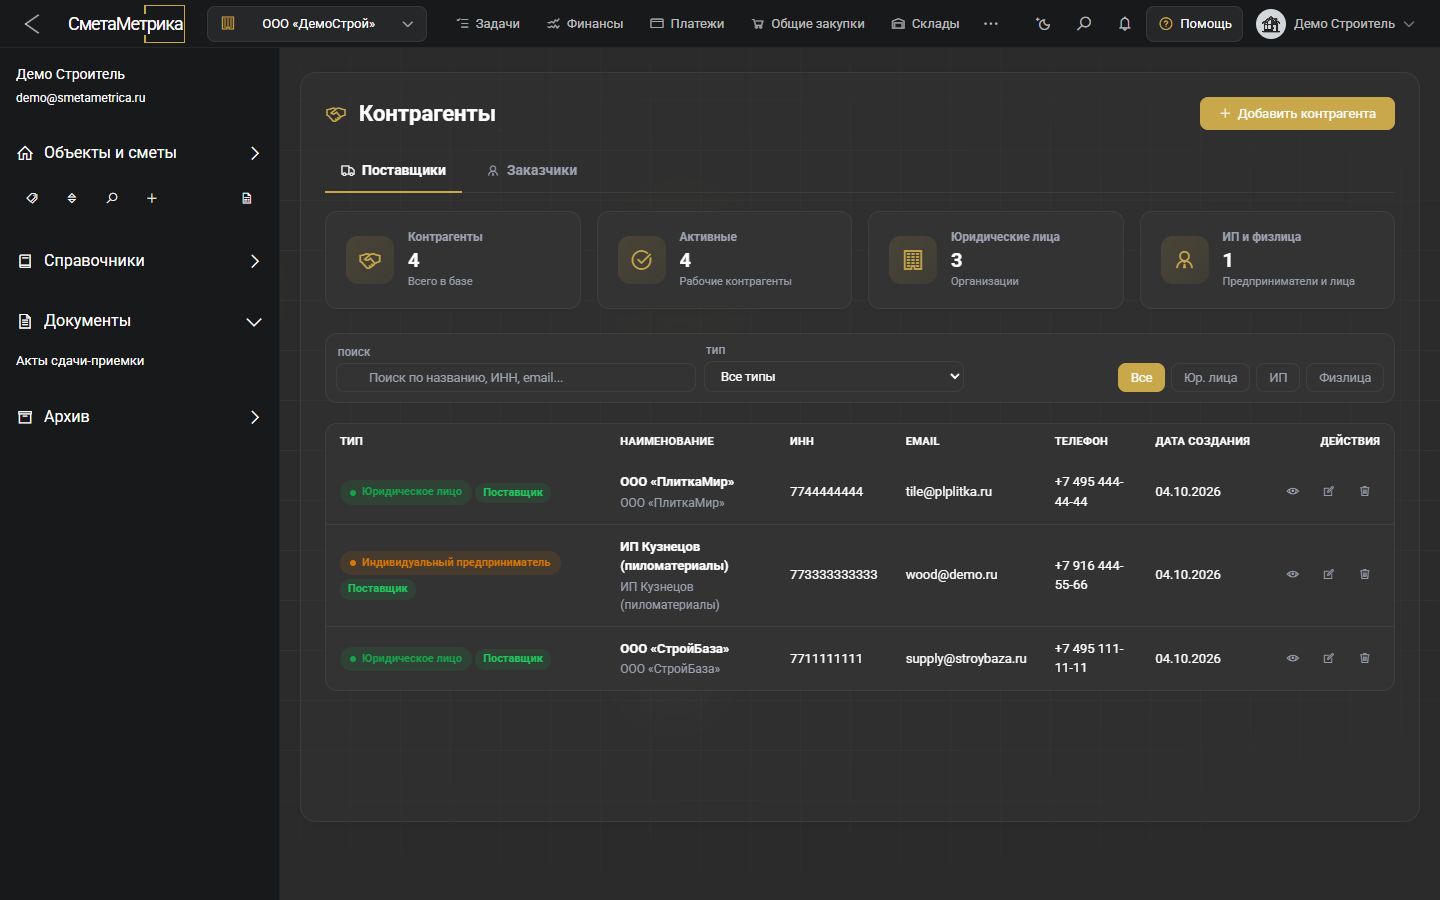Click the sidebar calculator document icon

point(247,198)
